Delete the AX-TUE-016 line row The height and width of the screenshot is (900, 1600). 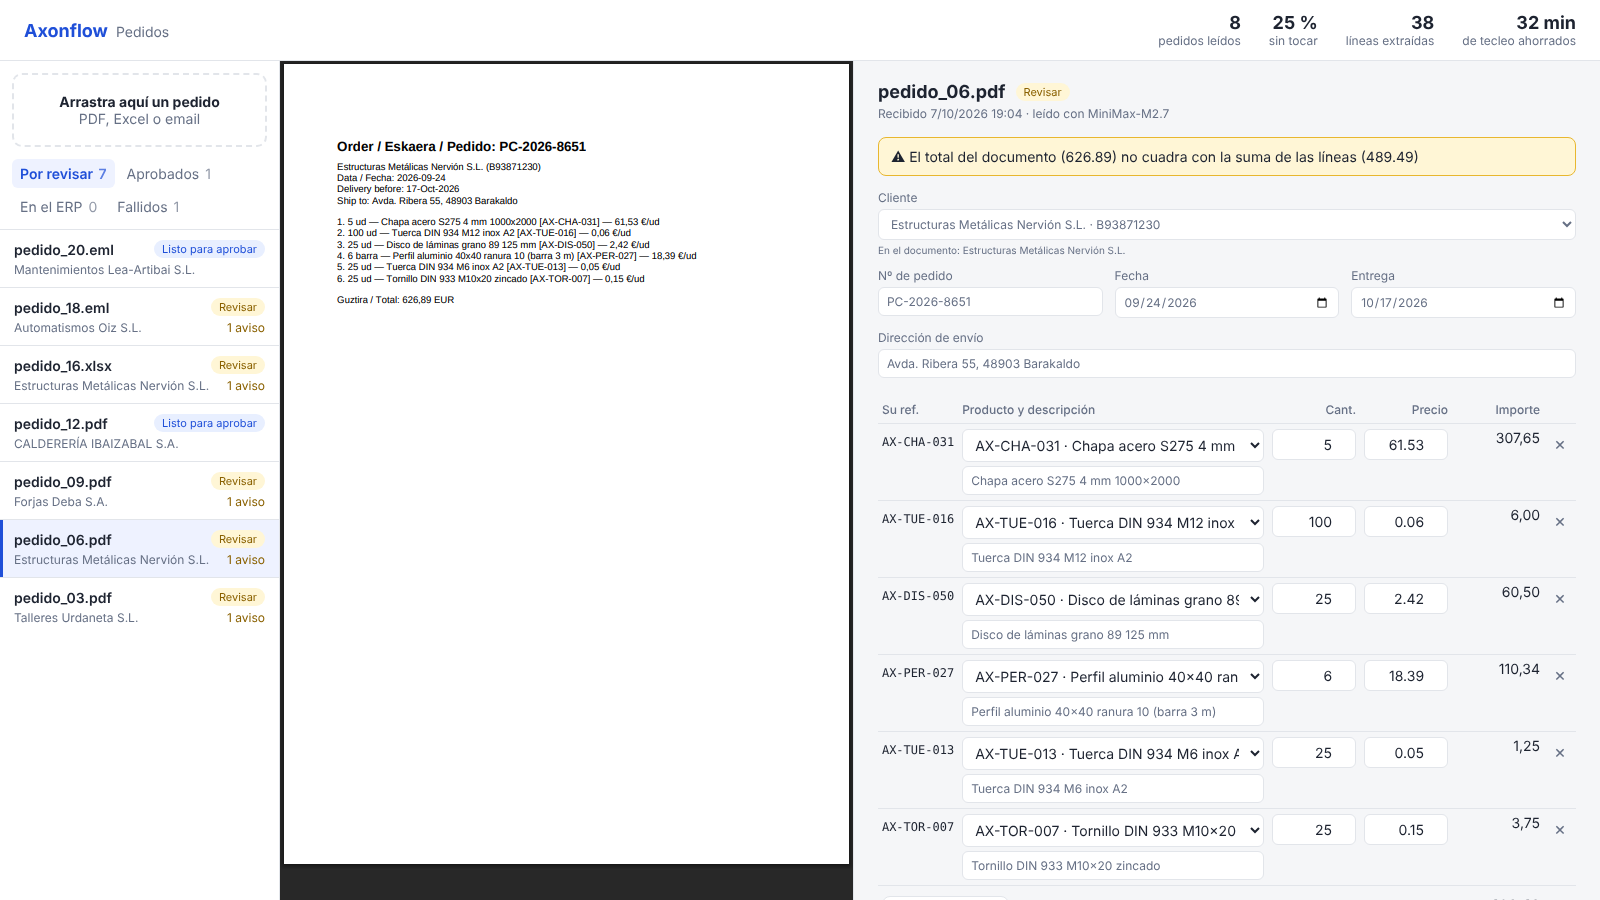[1559, 522]
